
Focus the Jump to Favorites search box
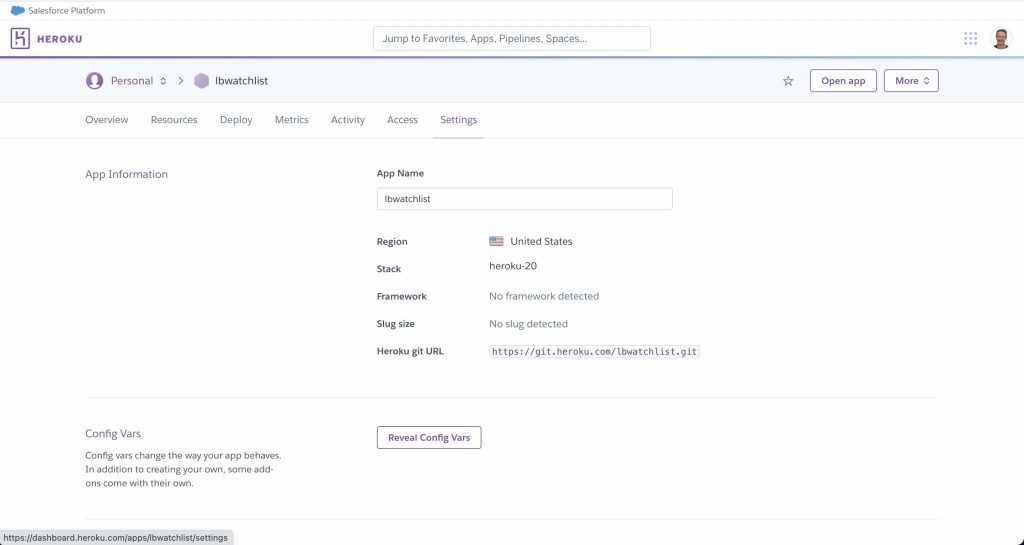(x=511, y=39)
